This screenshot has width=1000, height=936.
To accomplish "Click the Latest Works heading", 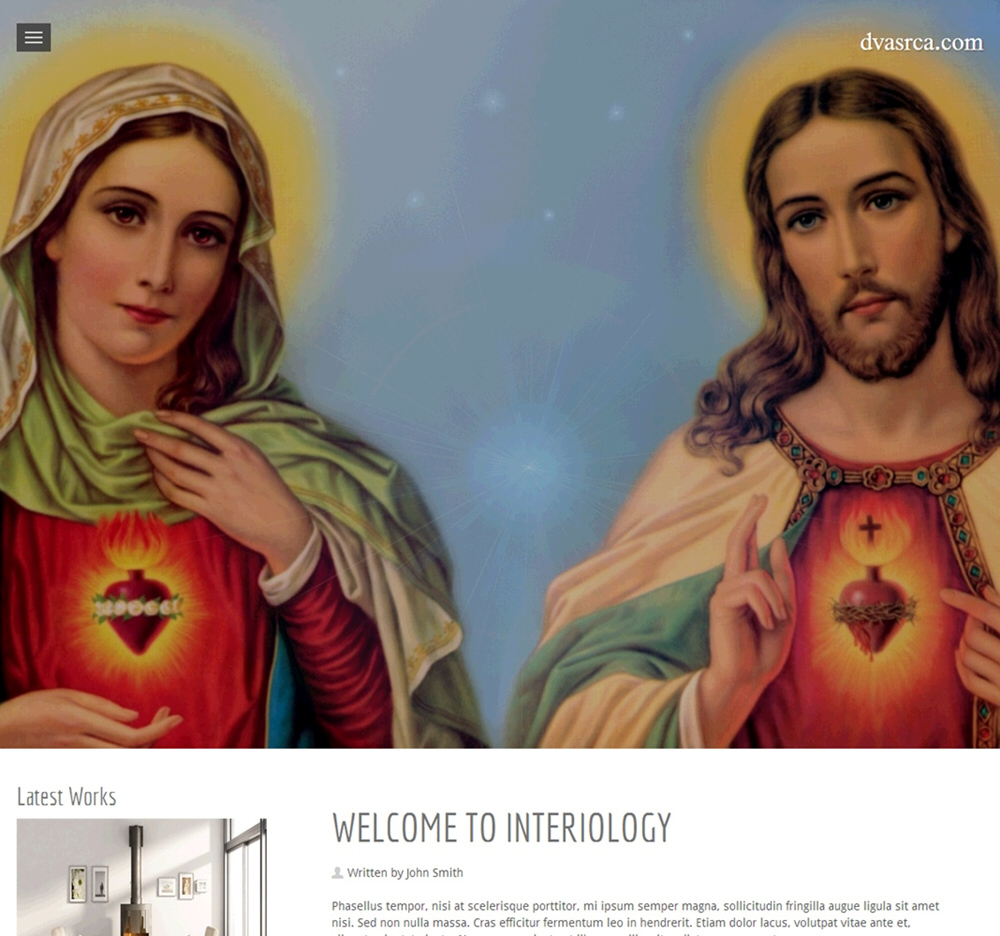I will click(x=66, y=796).
